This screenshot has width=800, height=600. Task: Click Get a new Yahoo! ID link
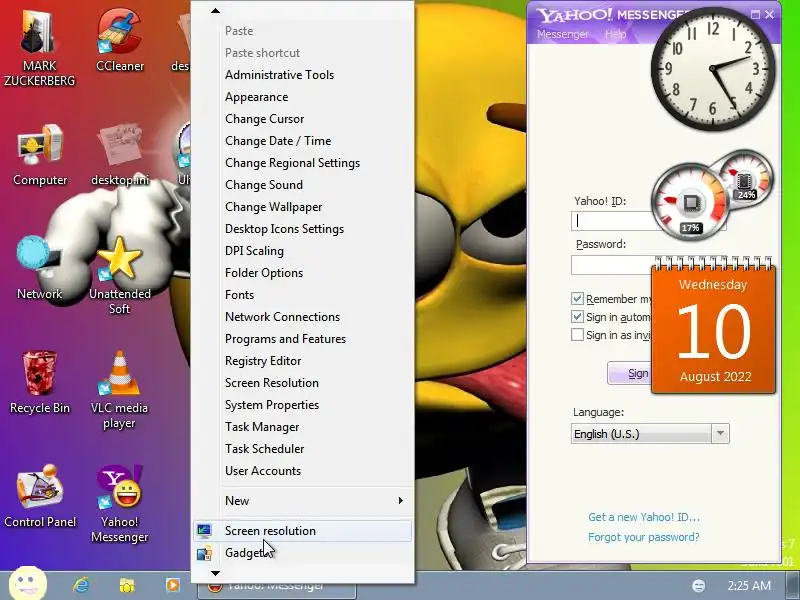pos(643,517)
